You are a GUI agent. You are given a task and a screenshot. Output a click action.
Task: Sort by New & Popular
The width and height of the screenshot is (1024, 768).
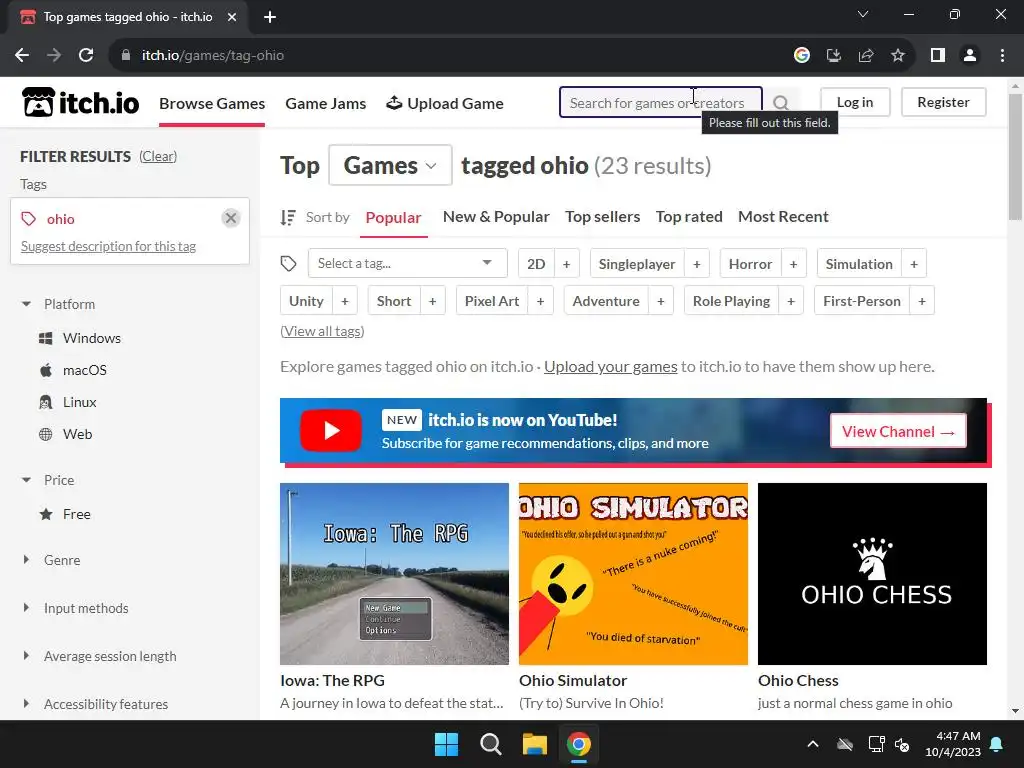coord(496,217)
